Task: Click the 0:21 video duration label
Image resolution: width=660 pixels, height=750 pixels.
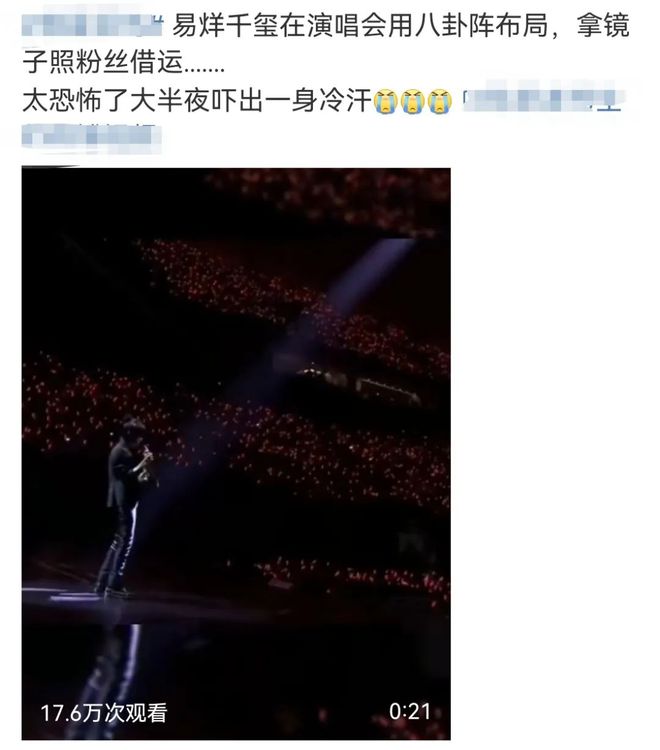Action: tap(409, 712)
